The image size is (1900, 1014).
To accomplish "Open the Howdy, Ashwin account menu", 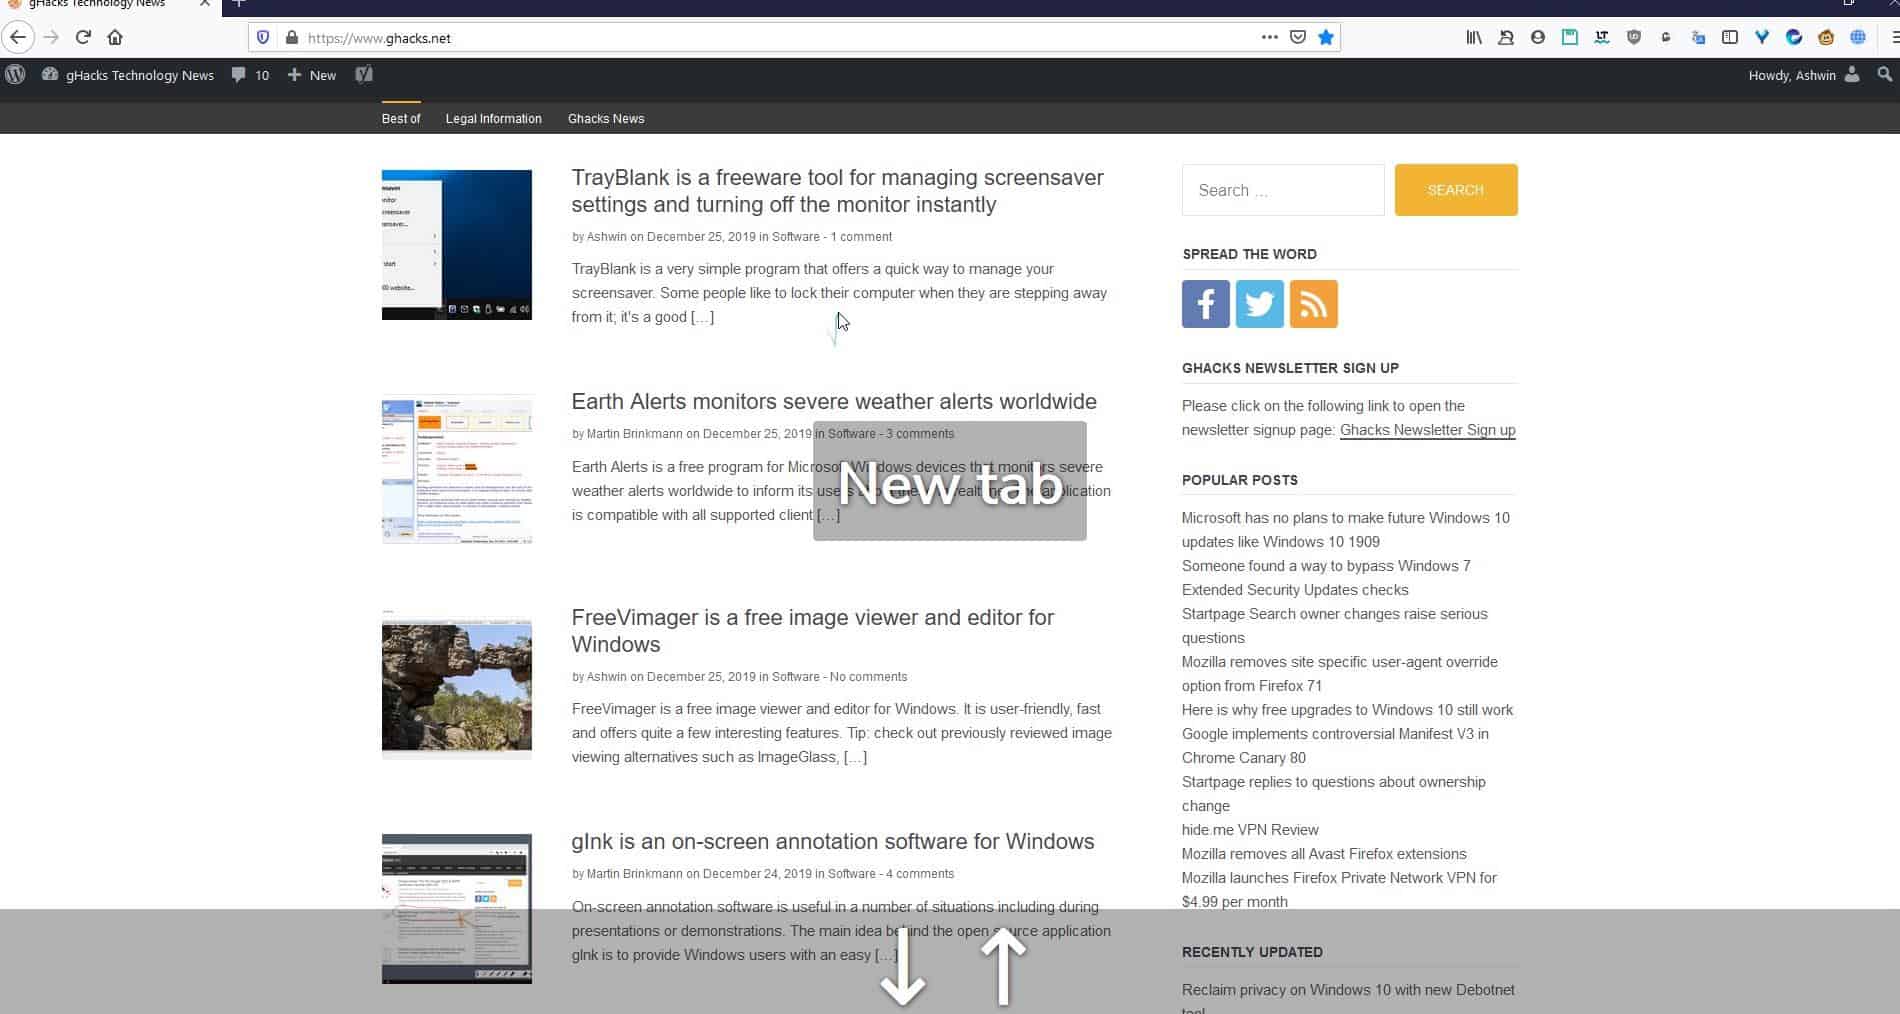I will [x=1804, y=75].
